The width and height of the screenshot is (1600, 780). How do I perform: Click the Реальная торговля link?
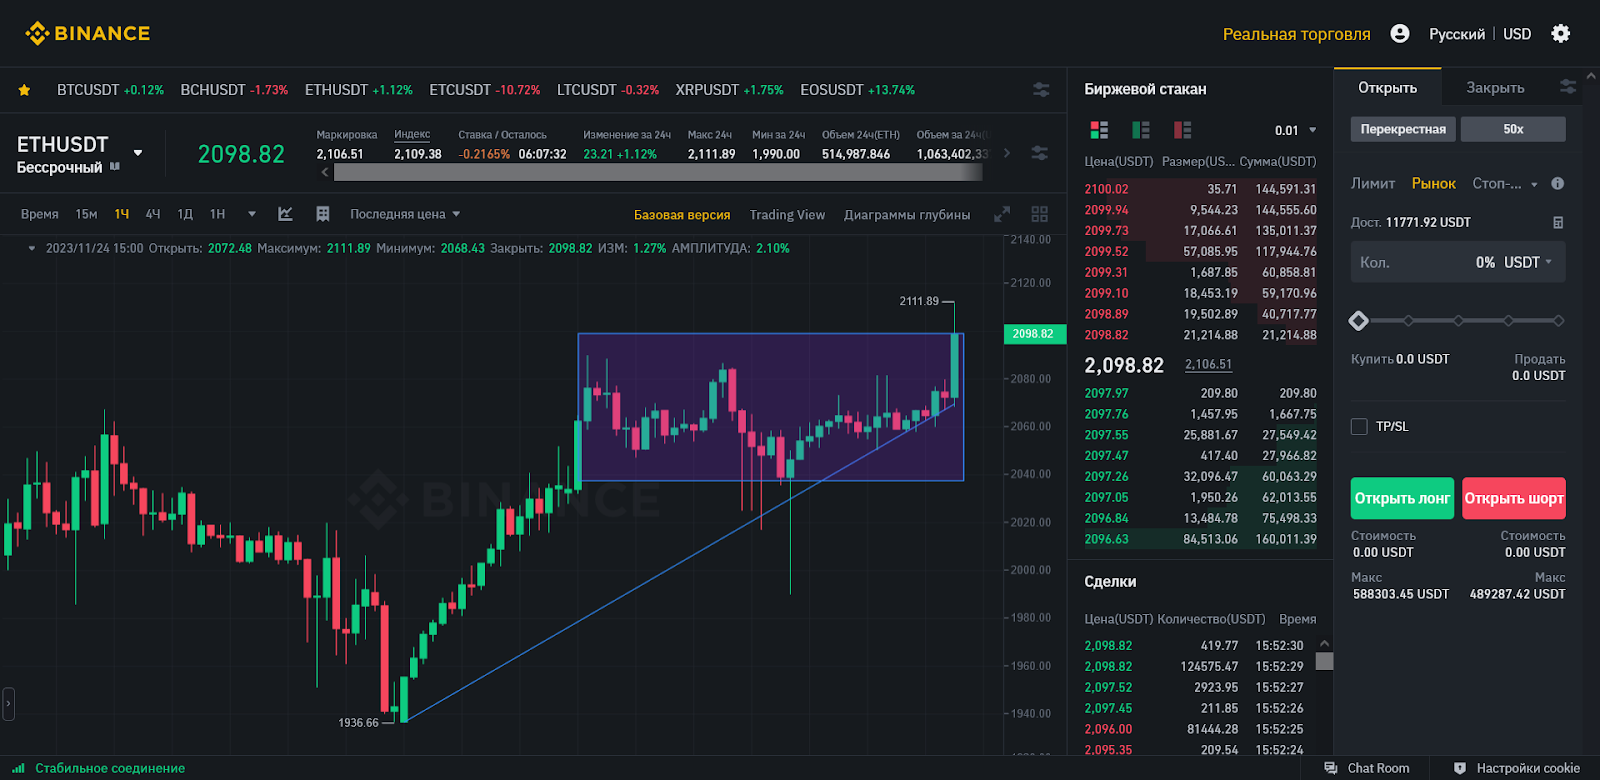coord(1296,34)
